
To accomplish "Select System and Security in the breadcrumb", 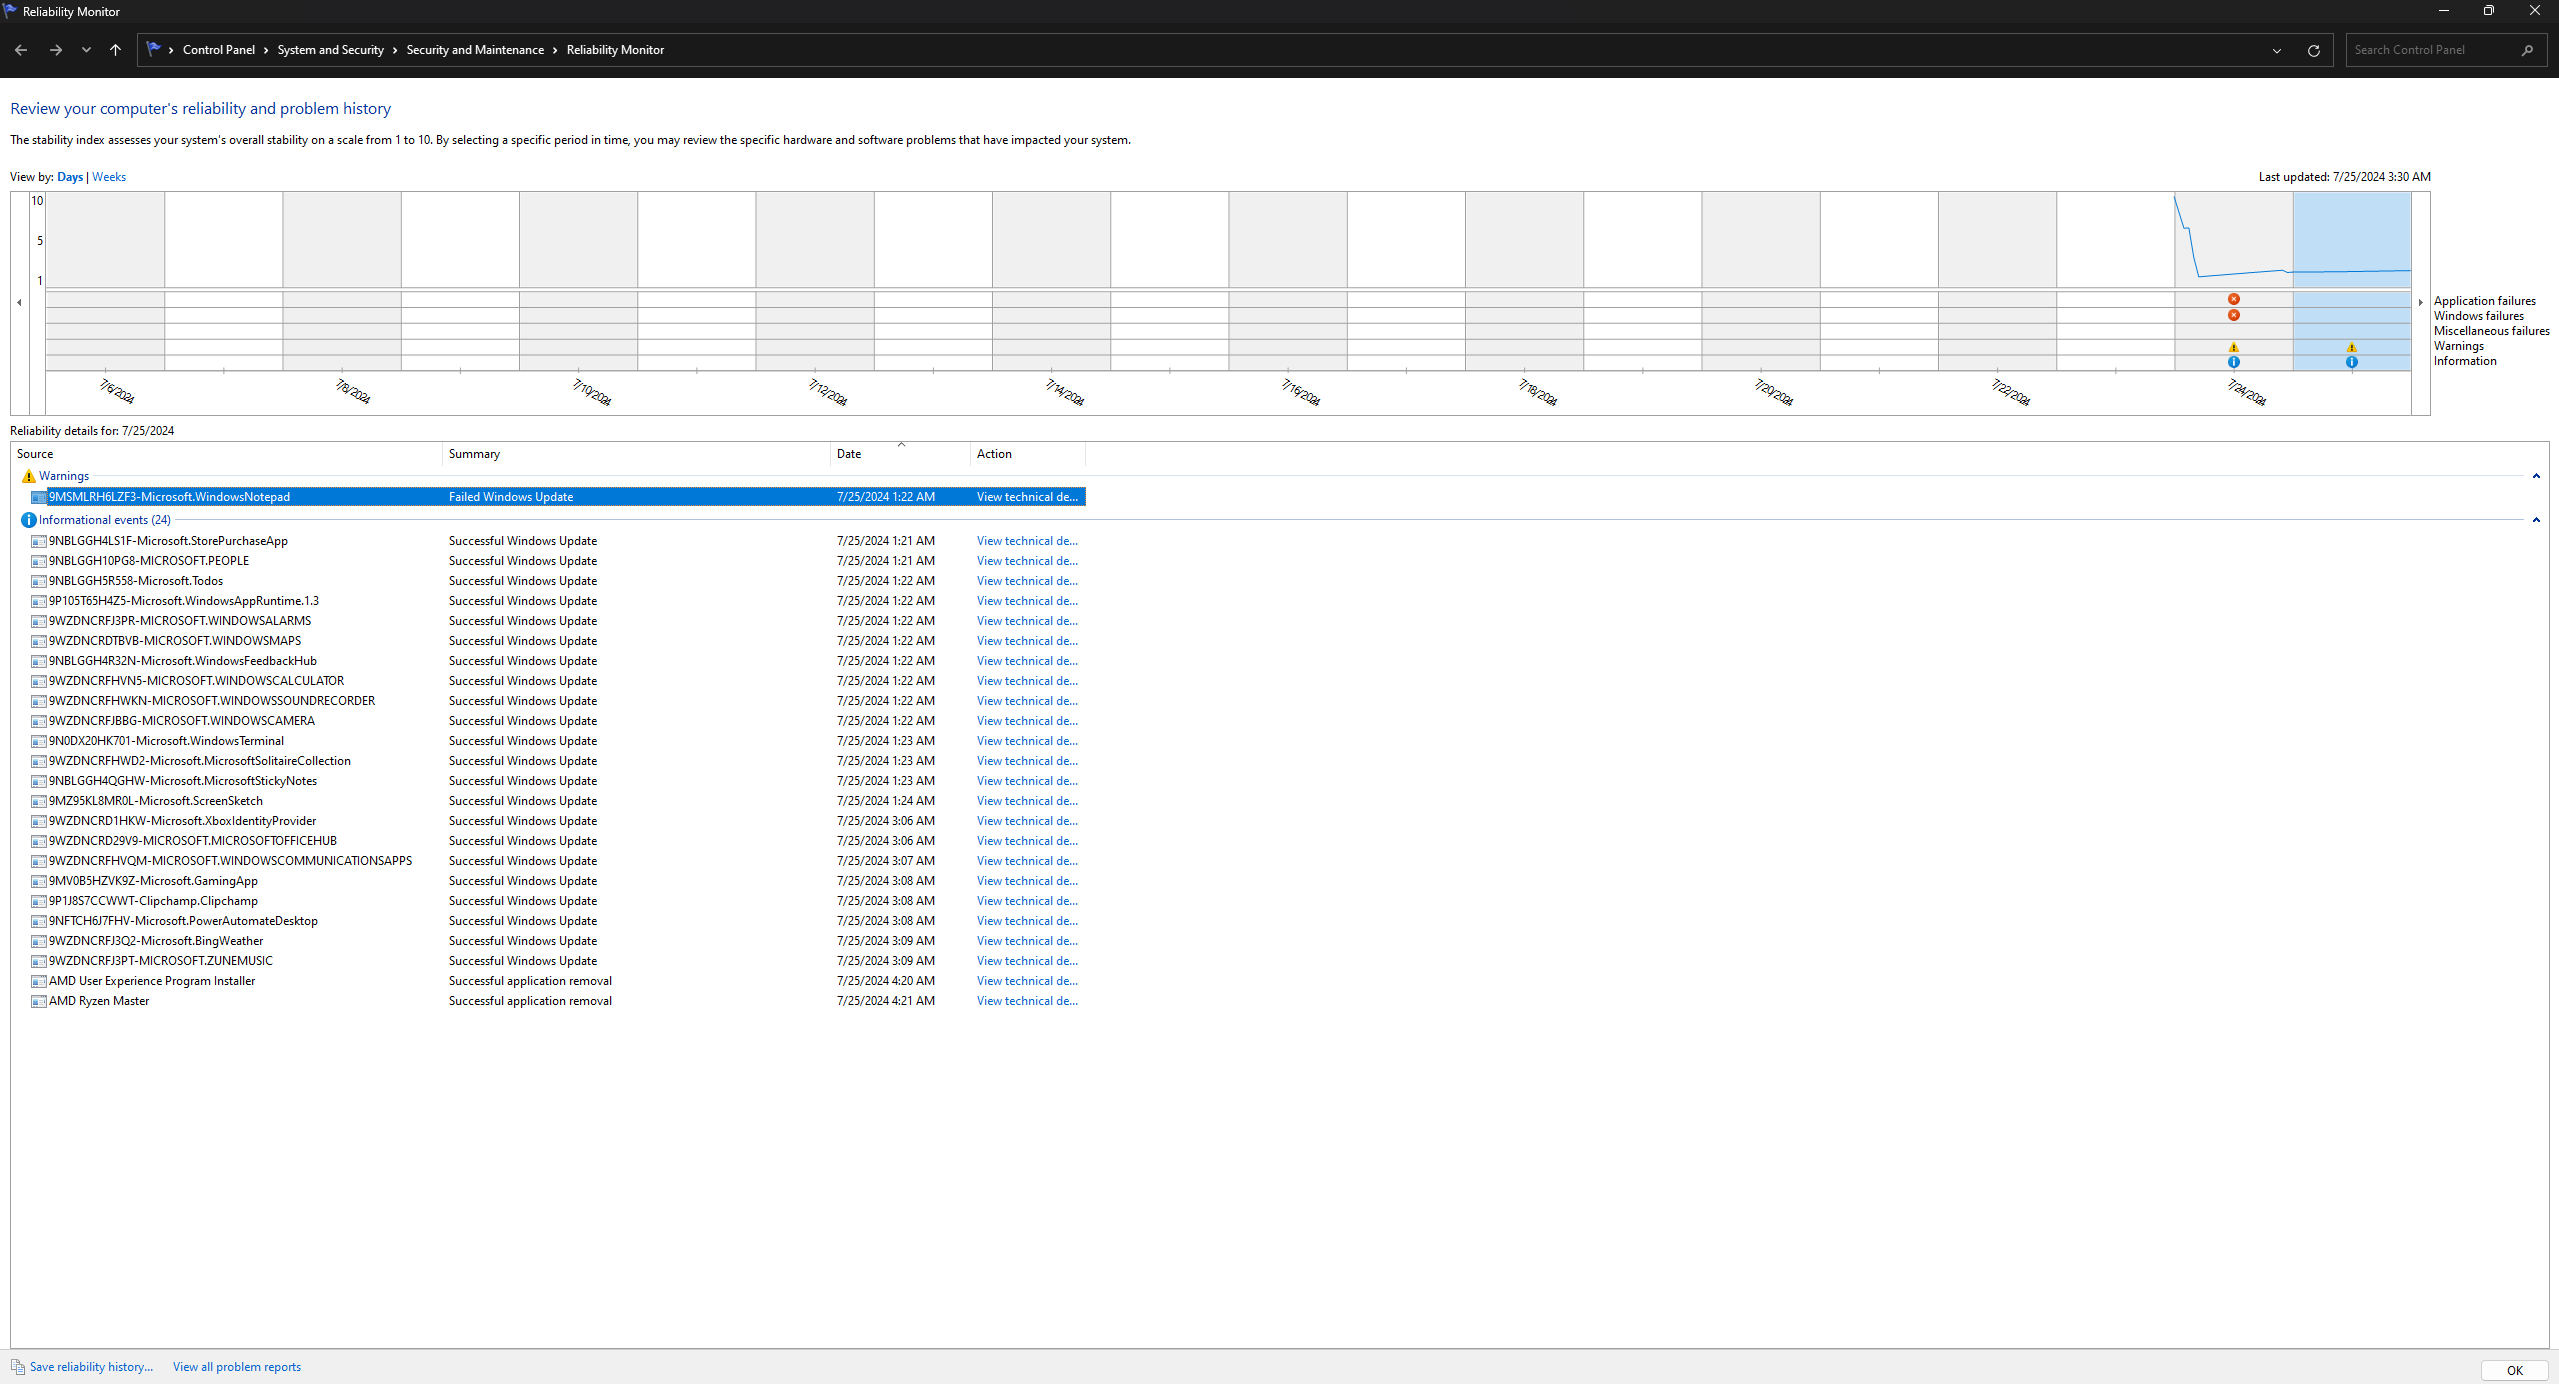I will [330, 50].
